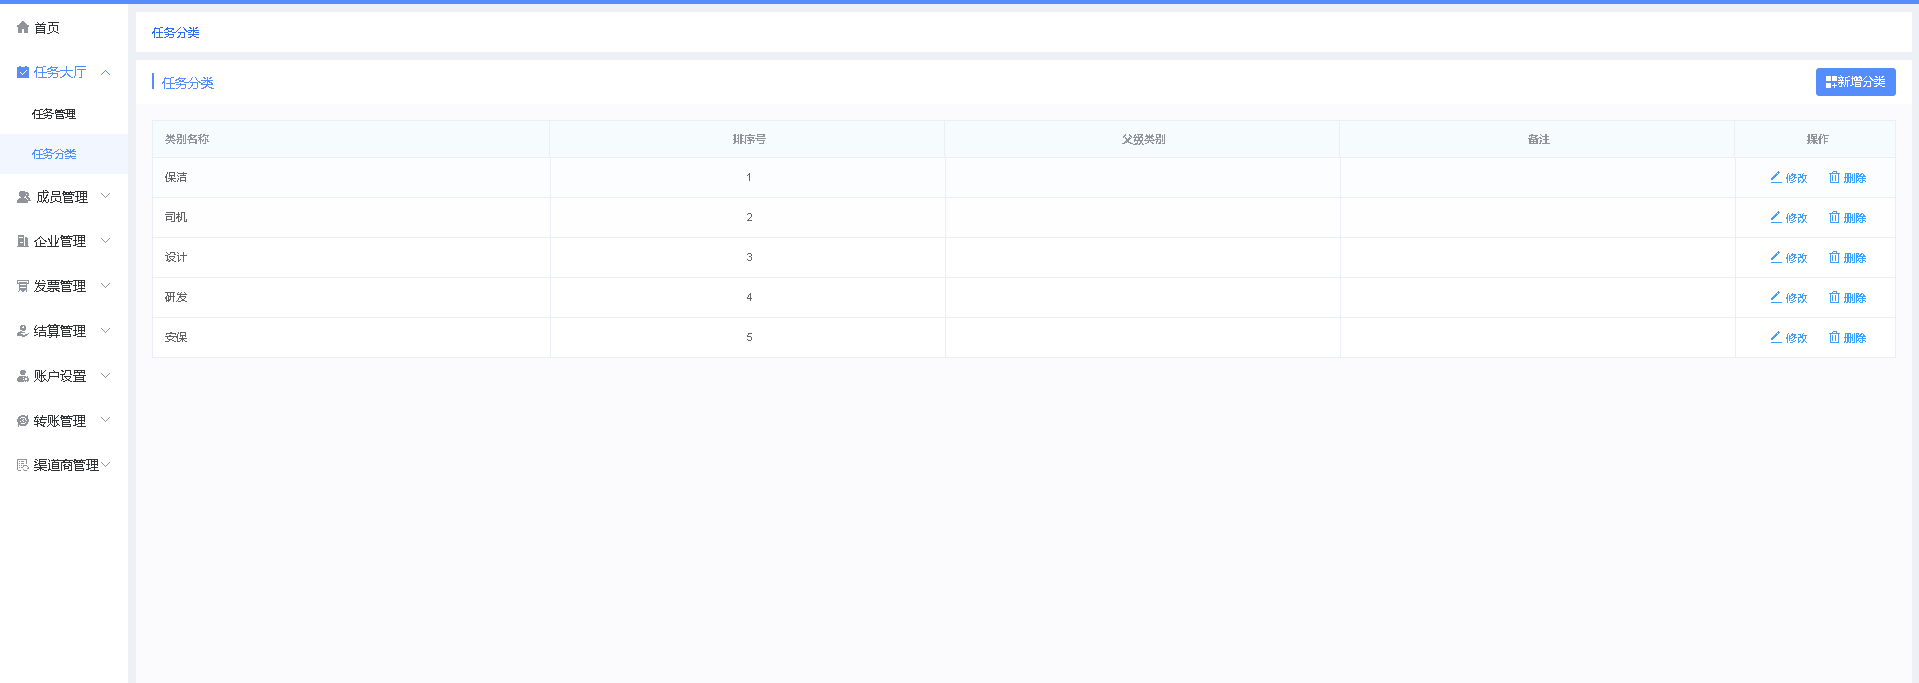The width and height of the screenshot is (1919, 683).
Task: Expand the 账户设置 submenu arrow
Action: 105,376
